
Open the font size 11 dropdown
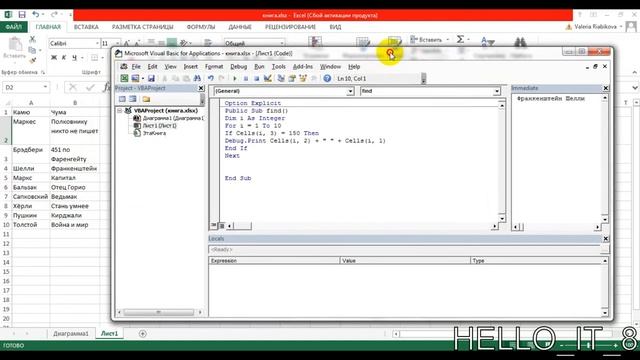coord(118,43)
